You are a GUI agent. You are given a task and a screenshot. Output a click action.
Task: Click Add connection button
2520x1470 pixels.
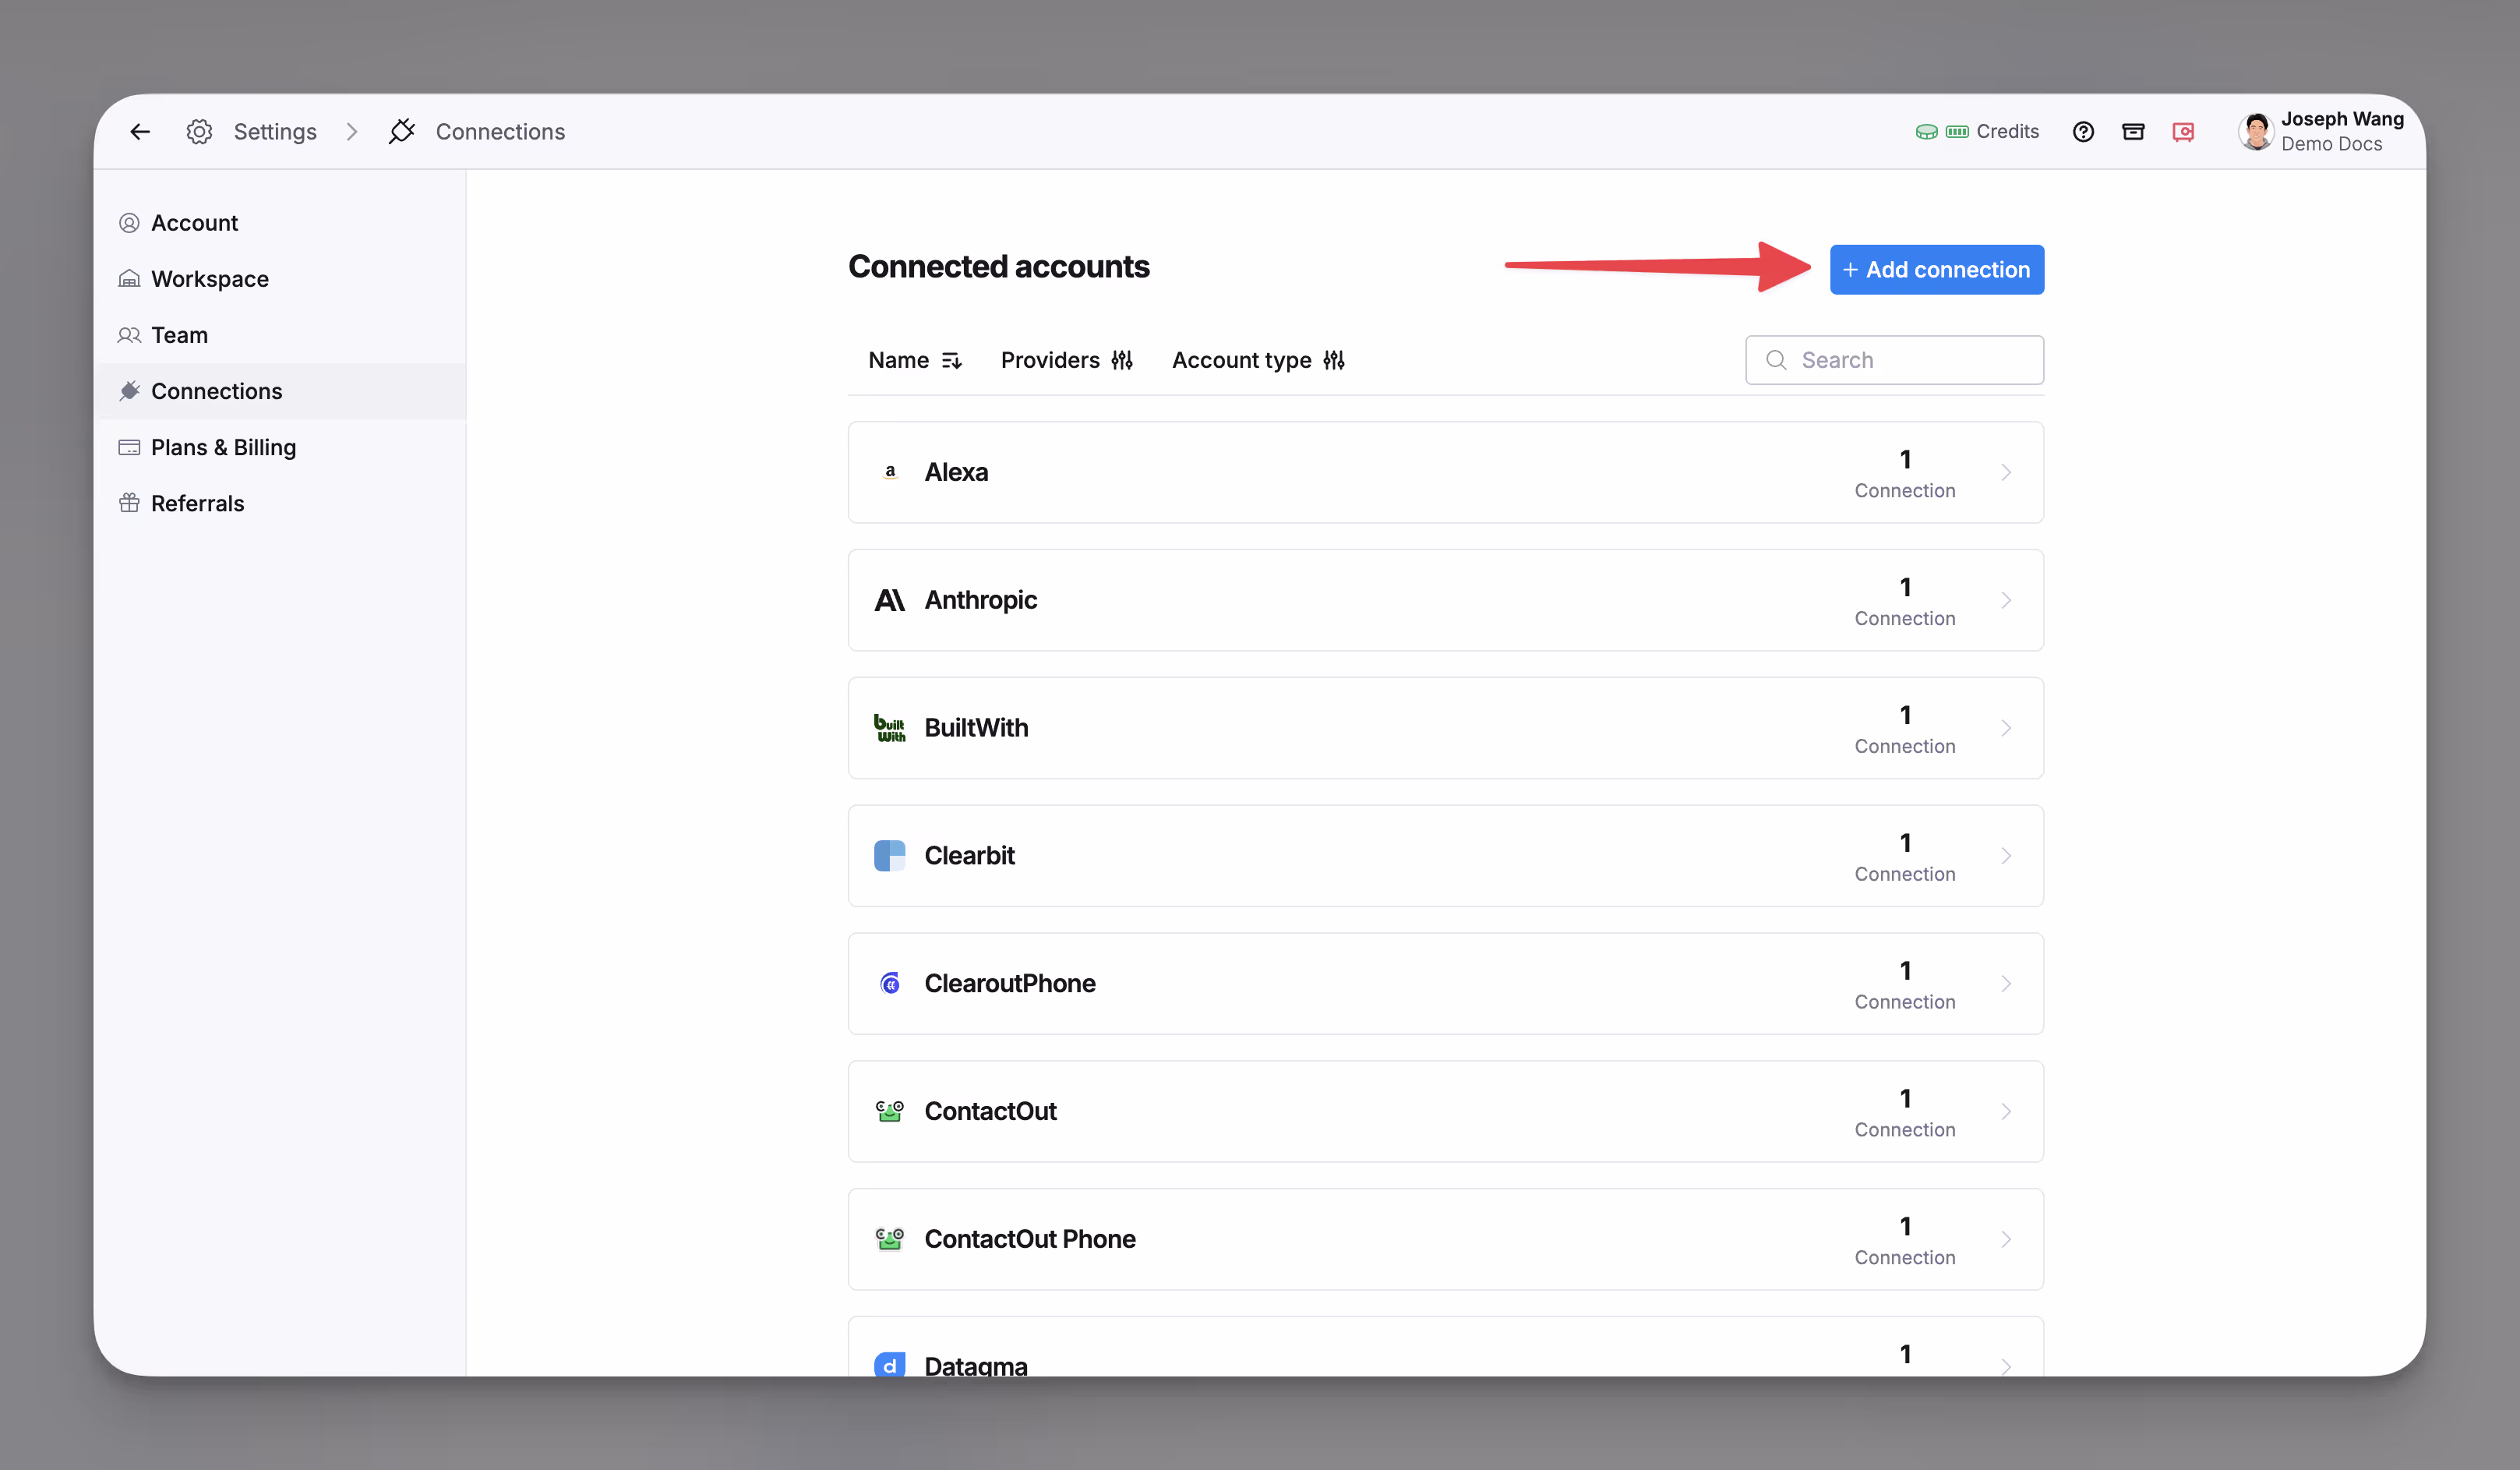(x=1936, y=269)
